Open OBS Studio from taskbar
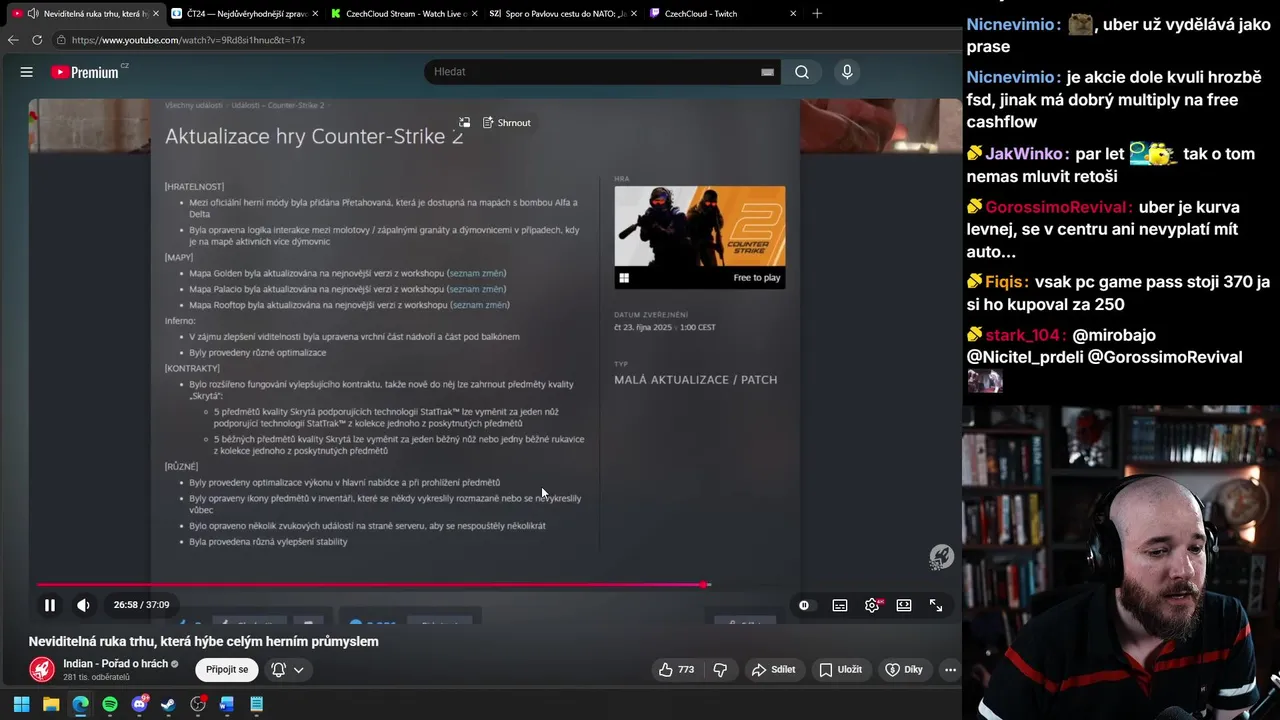Image resolution: width=1280 pixels, height=720 pixels. (198, 704)
